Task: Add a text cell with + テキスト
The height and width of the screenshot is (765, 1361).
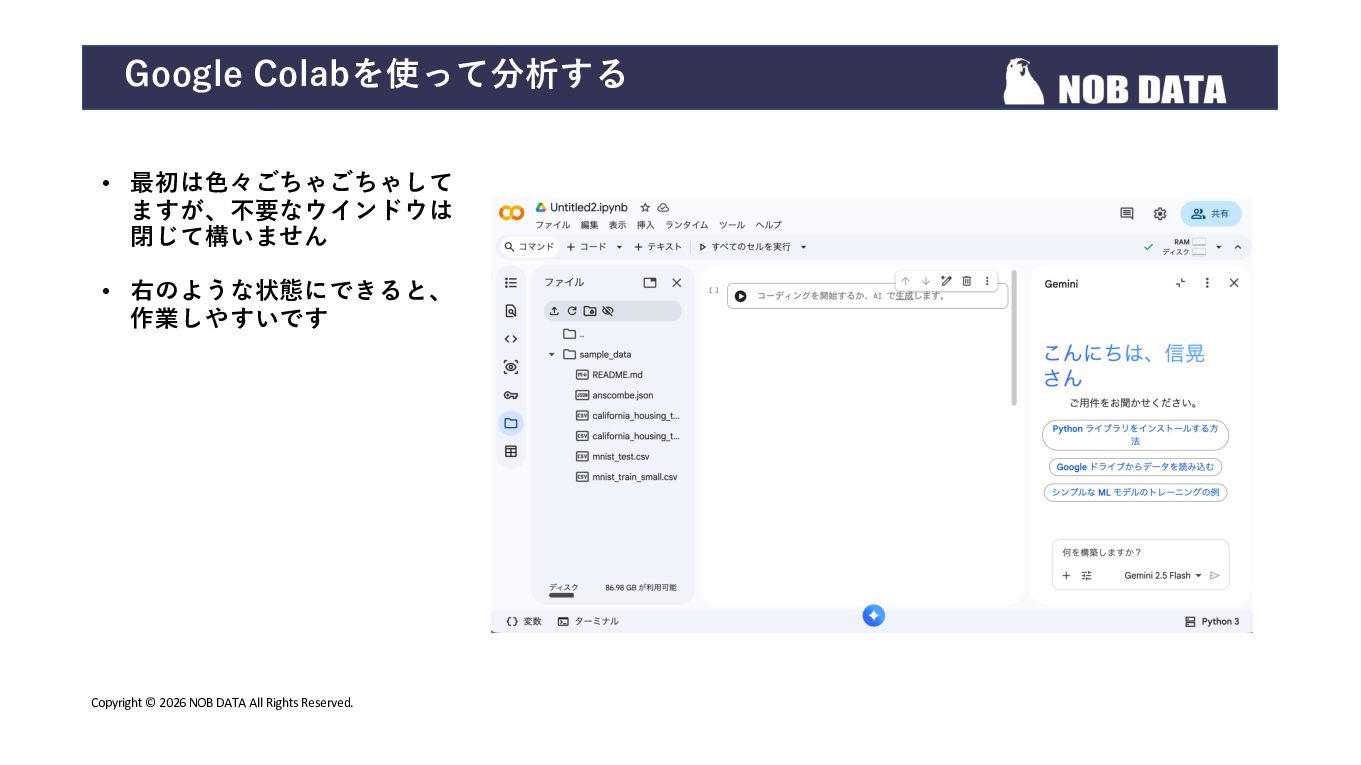Action: (658, 247)
